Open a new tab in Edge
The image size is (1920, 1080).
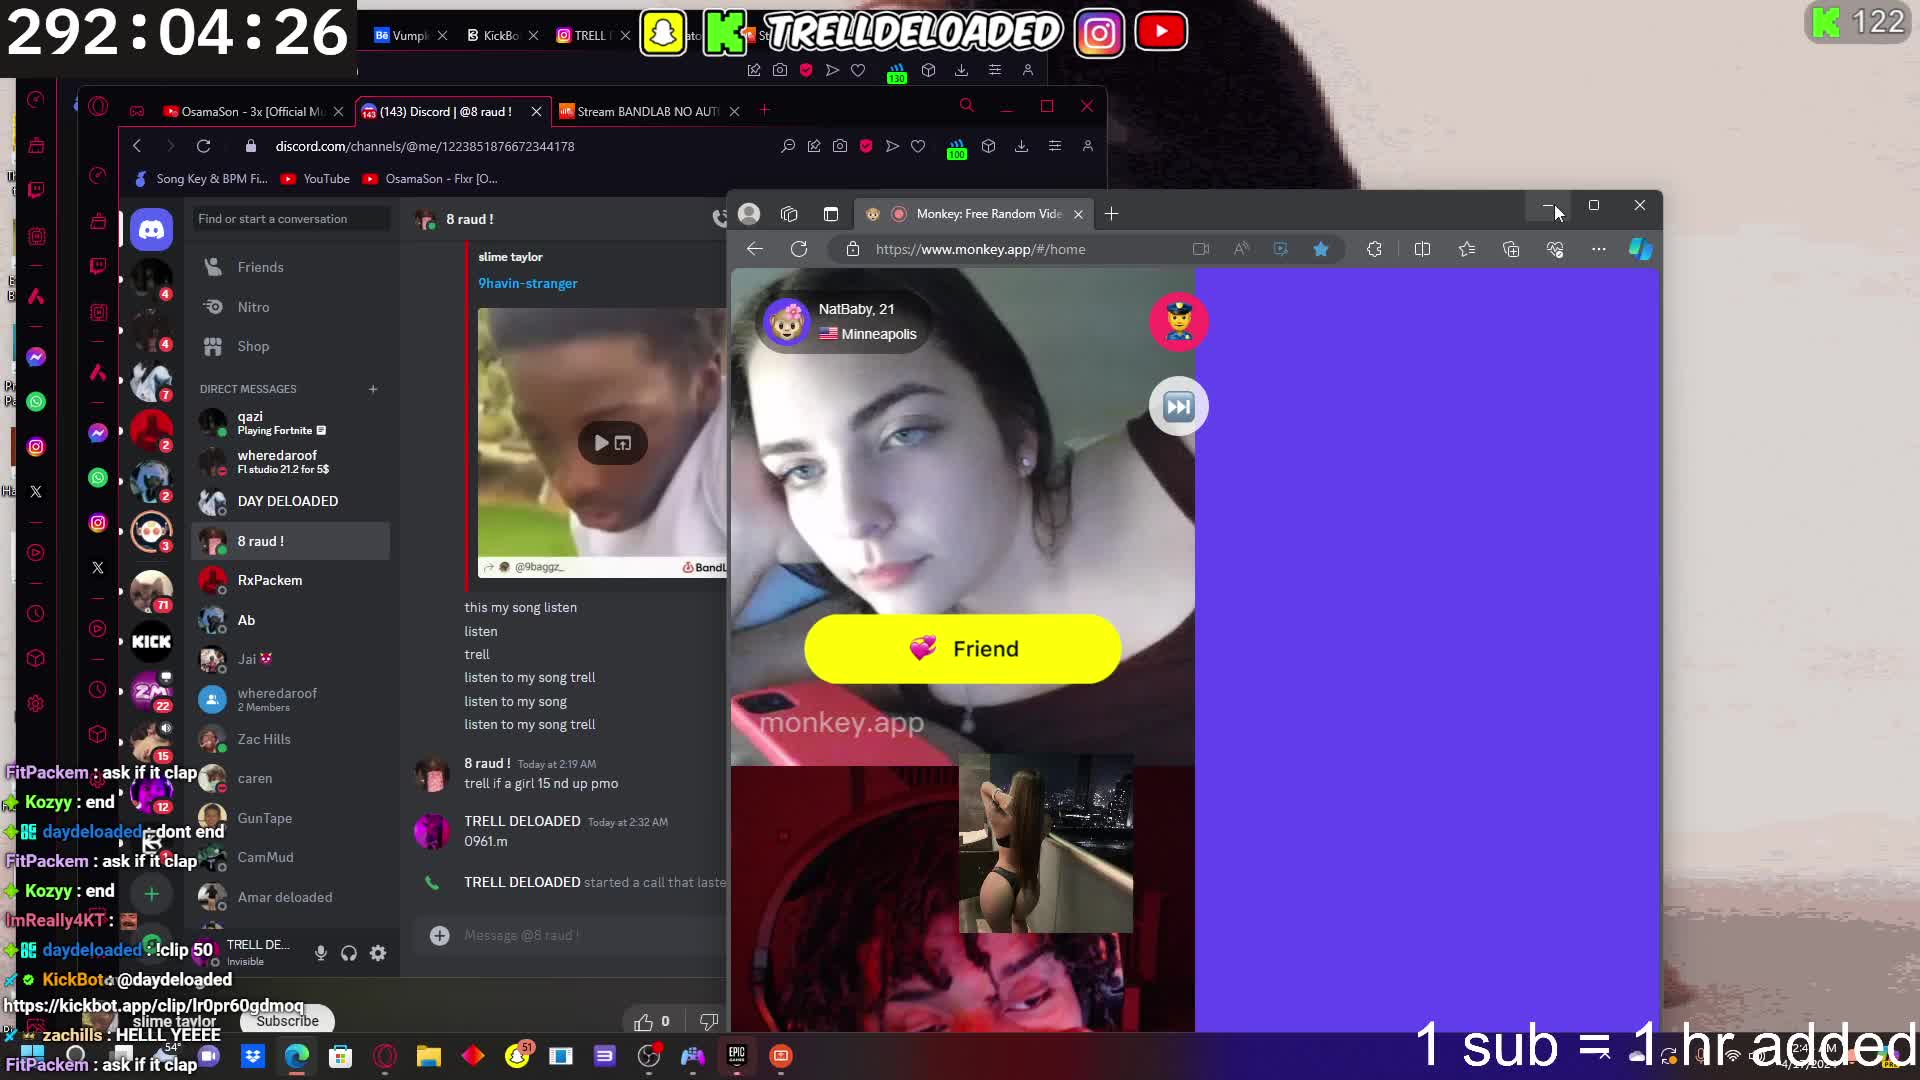[1111, 213]
